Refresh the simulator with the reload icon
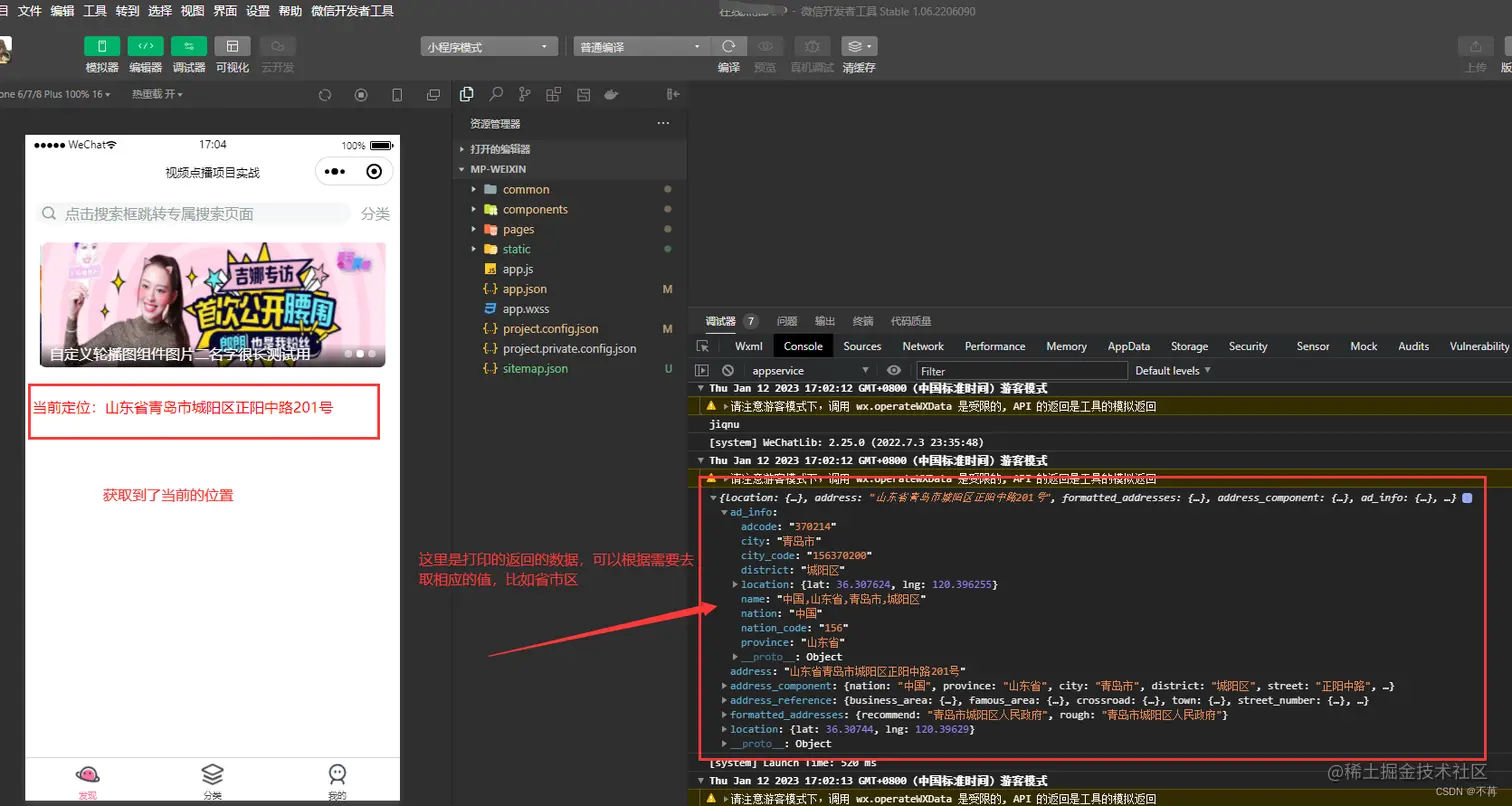The height and width of the screenshot is (806, 1512). pos(325,95)
